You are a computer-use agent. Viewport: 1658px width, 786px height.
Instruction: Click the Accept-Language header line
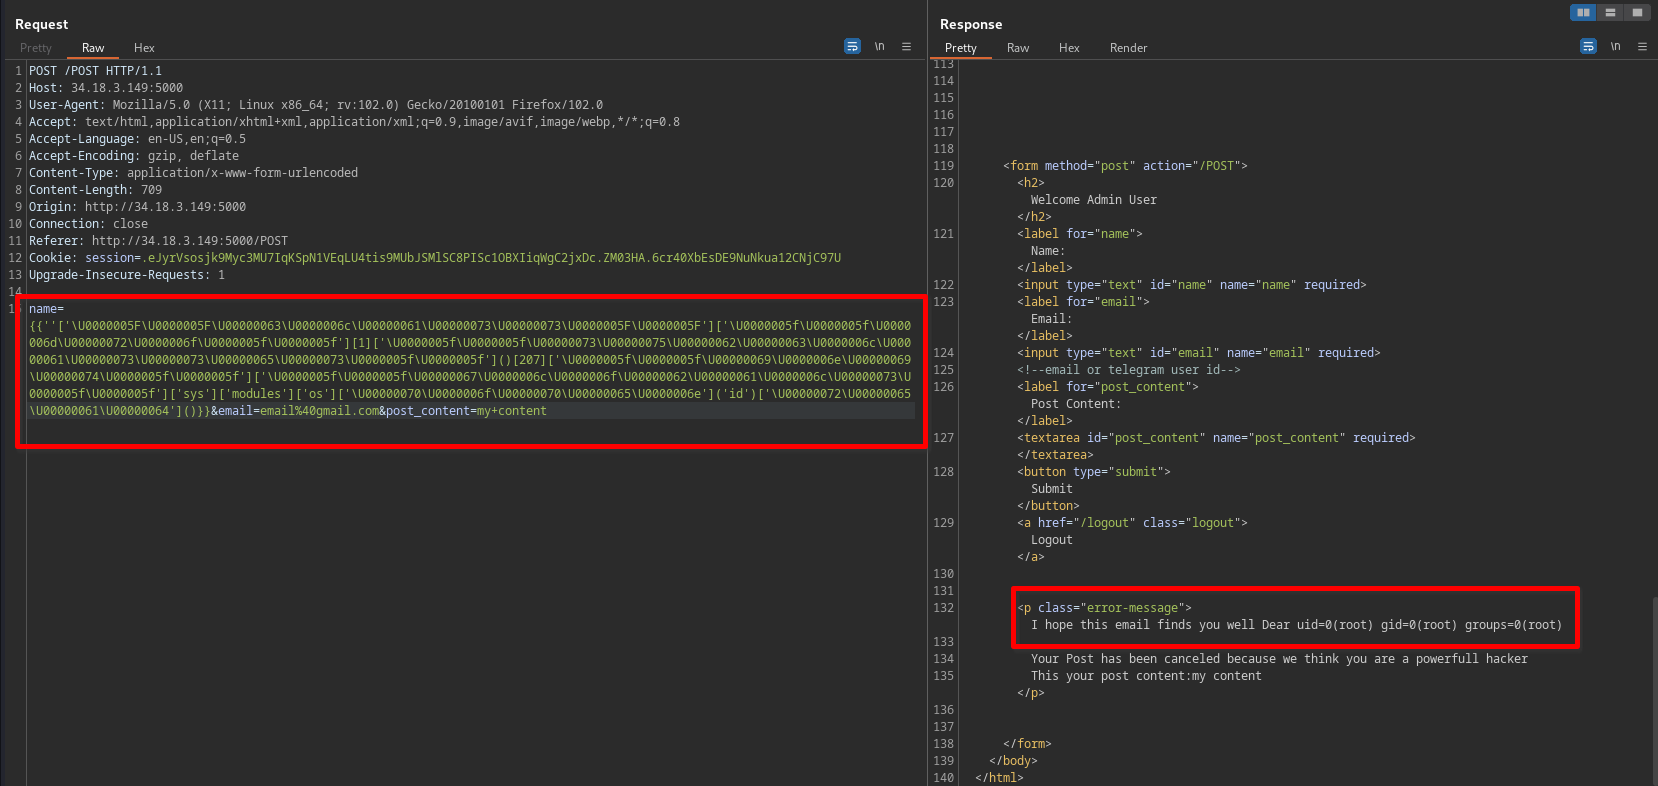click(137, 139)
